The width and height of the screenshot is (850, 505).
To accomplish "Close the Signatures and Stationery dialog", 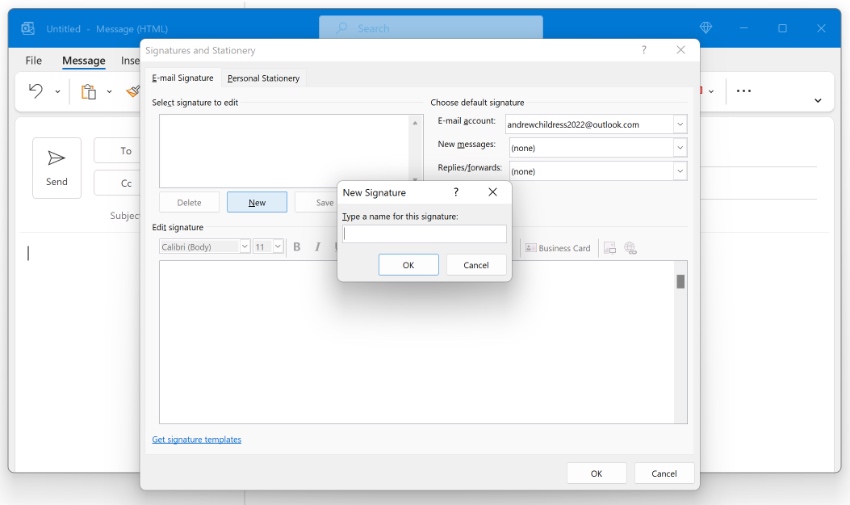I will [680, 50].
